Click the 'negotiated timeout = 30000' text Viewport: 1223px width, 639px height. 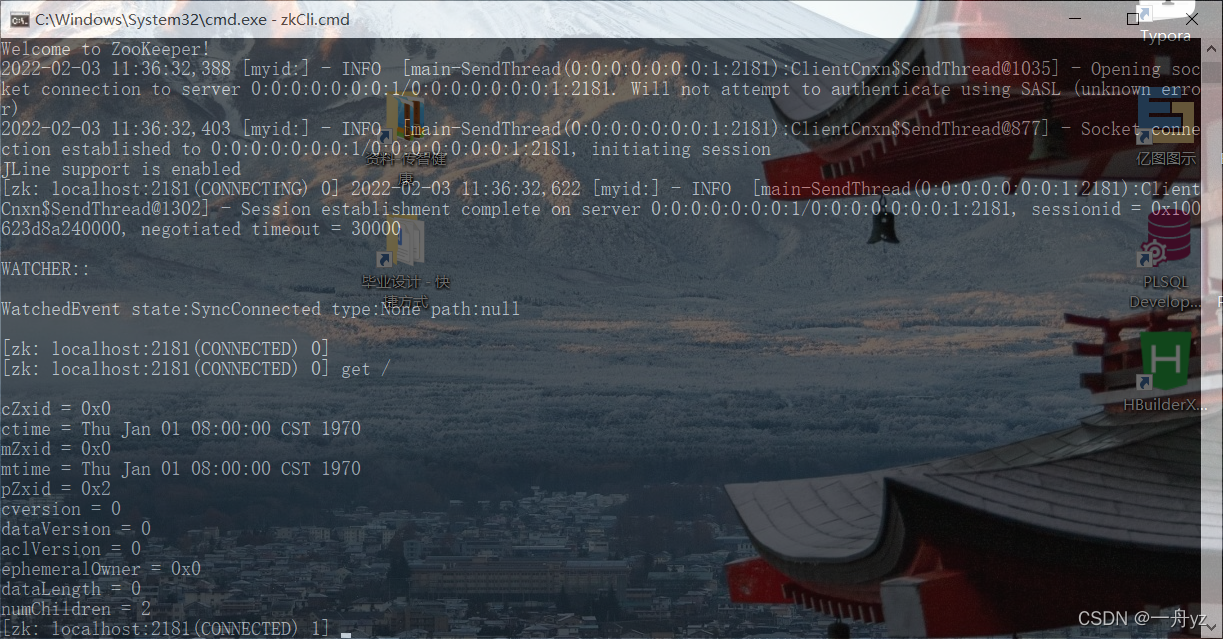(x=270, y=229)
